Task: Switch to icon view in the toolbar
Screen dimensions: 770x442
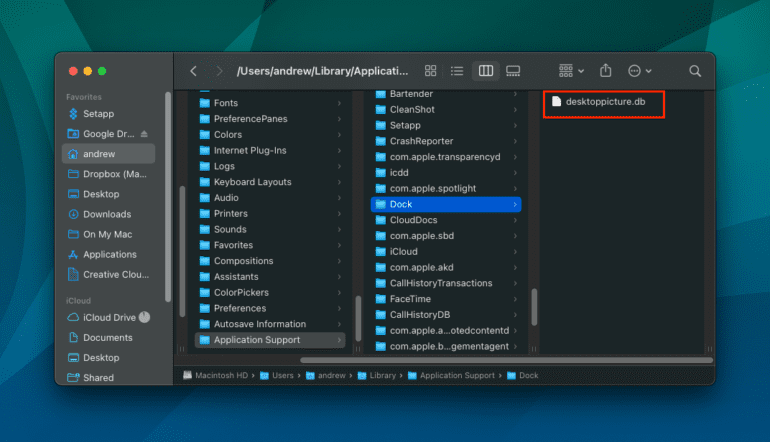Action: (x=431, y=71)
